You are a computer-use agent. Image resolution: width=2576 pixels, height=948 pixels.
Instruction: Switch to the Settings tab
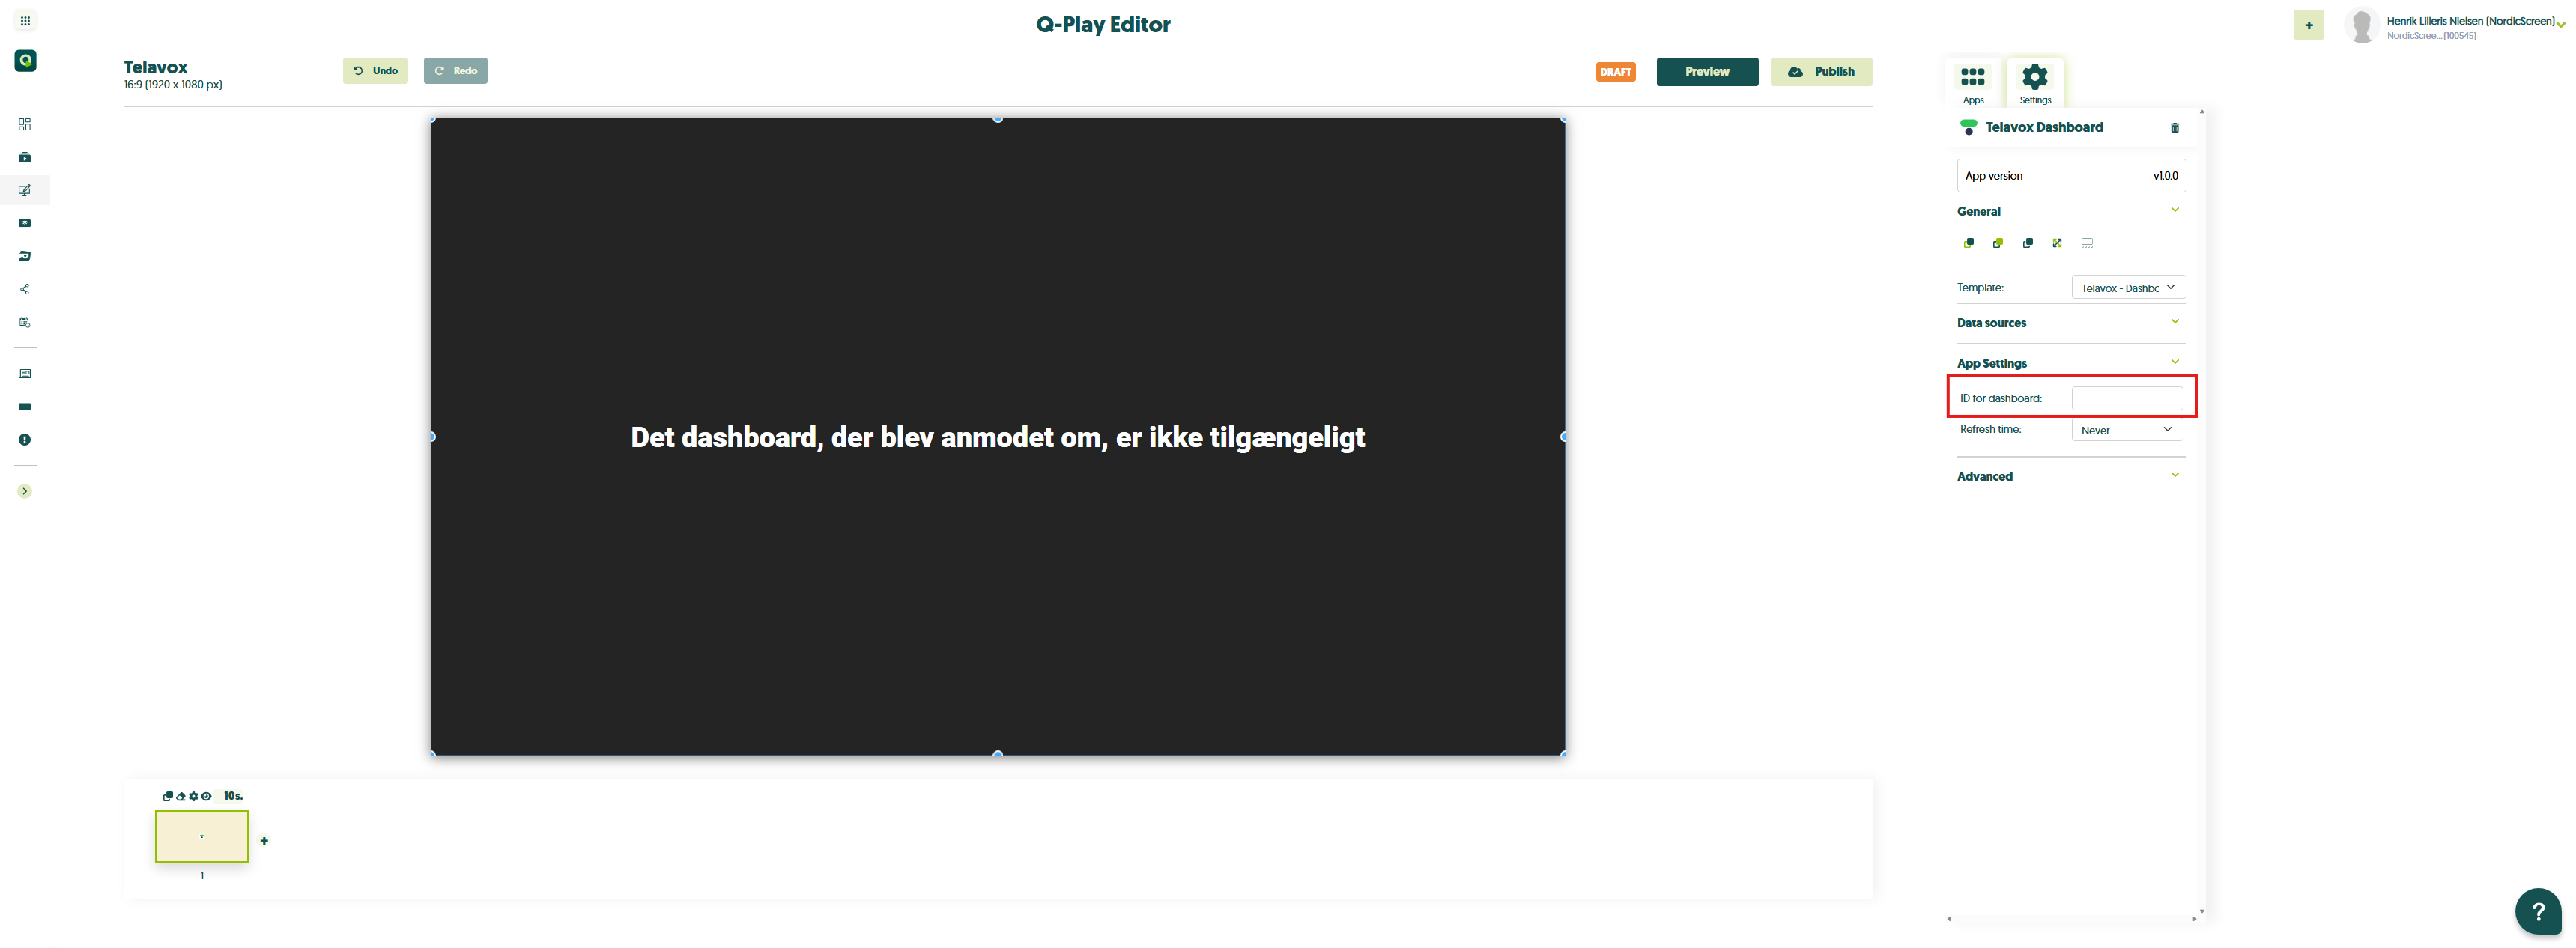pos(2034,83)
